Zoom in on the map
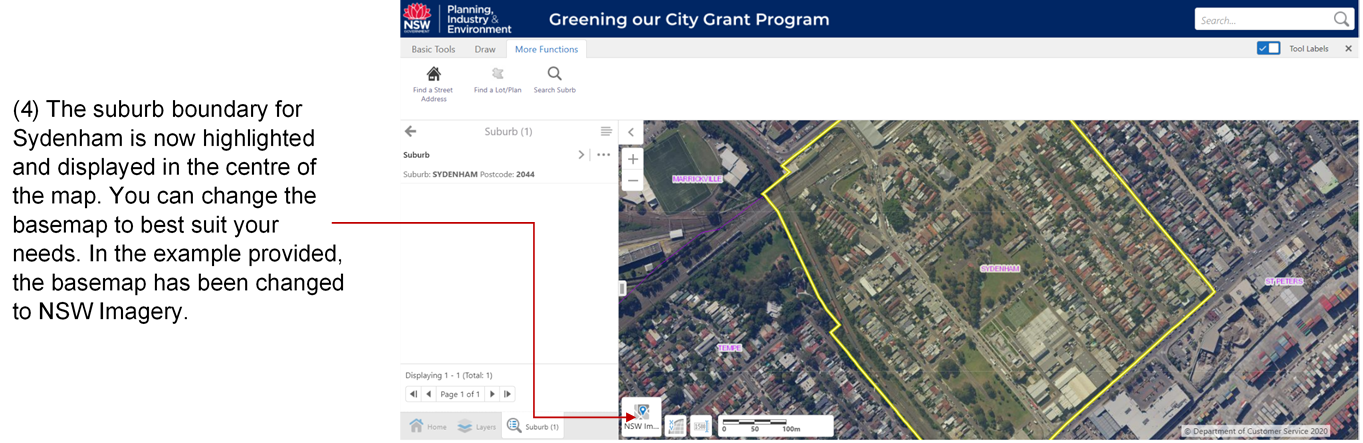 pos(632,159)
